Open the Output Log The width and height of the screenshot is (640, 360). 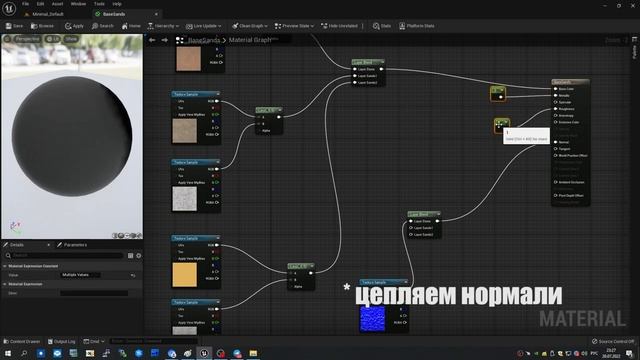[x=62, y=341]
